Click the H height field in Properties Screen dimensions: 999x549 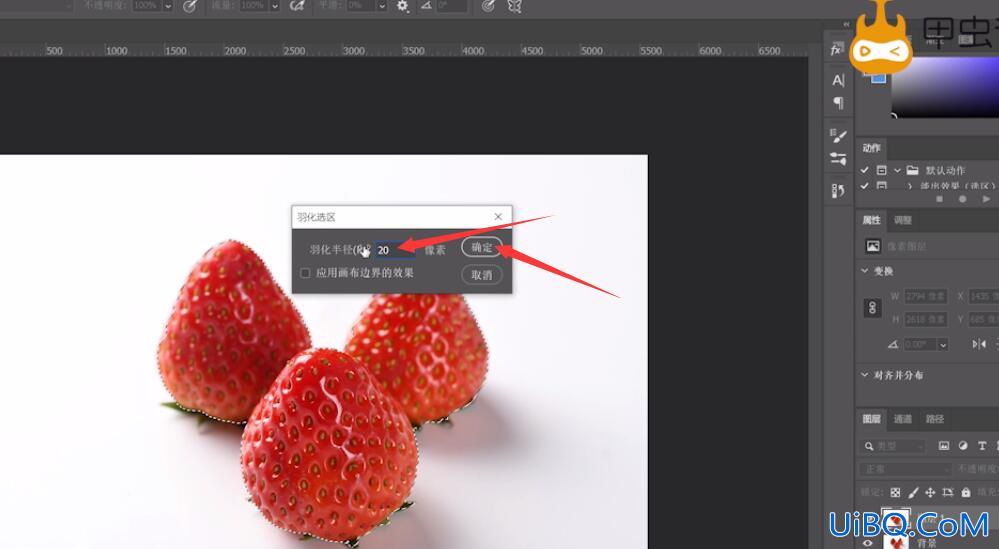[x=926, y=319]
